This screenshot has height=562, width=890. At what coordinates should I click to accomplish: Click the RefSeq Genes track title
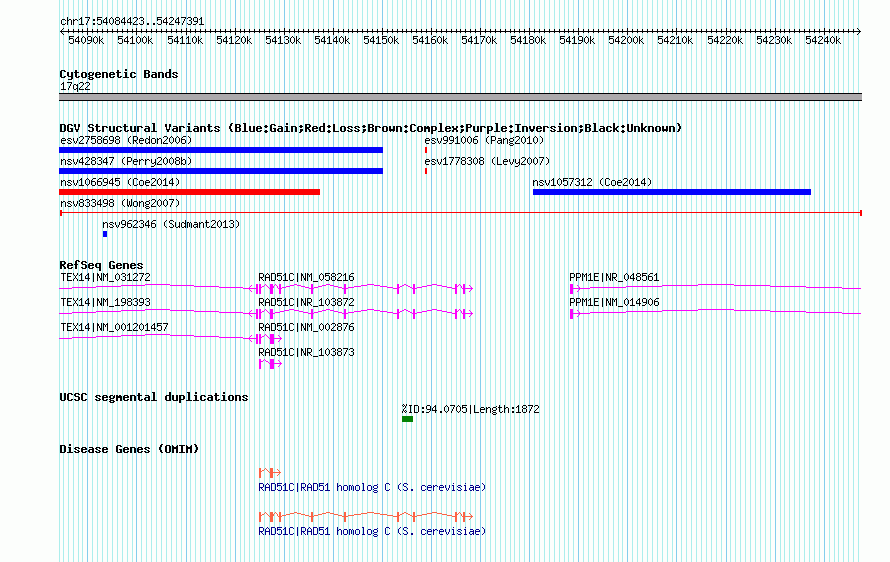[101, 265]
